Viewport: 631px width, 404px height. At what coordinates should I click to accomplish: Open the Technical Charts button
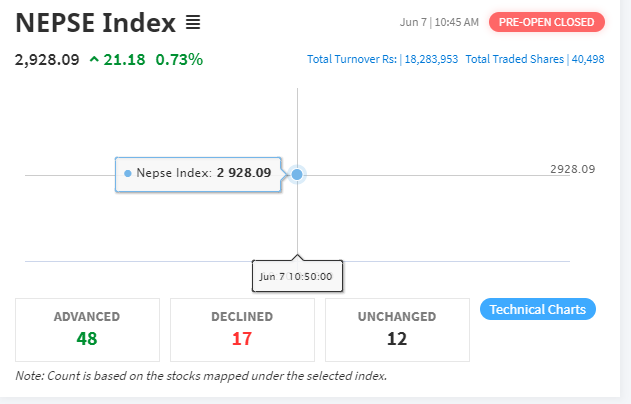tap(538, 309)
